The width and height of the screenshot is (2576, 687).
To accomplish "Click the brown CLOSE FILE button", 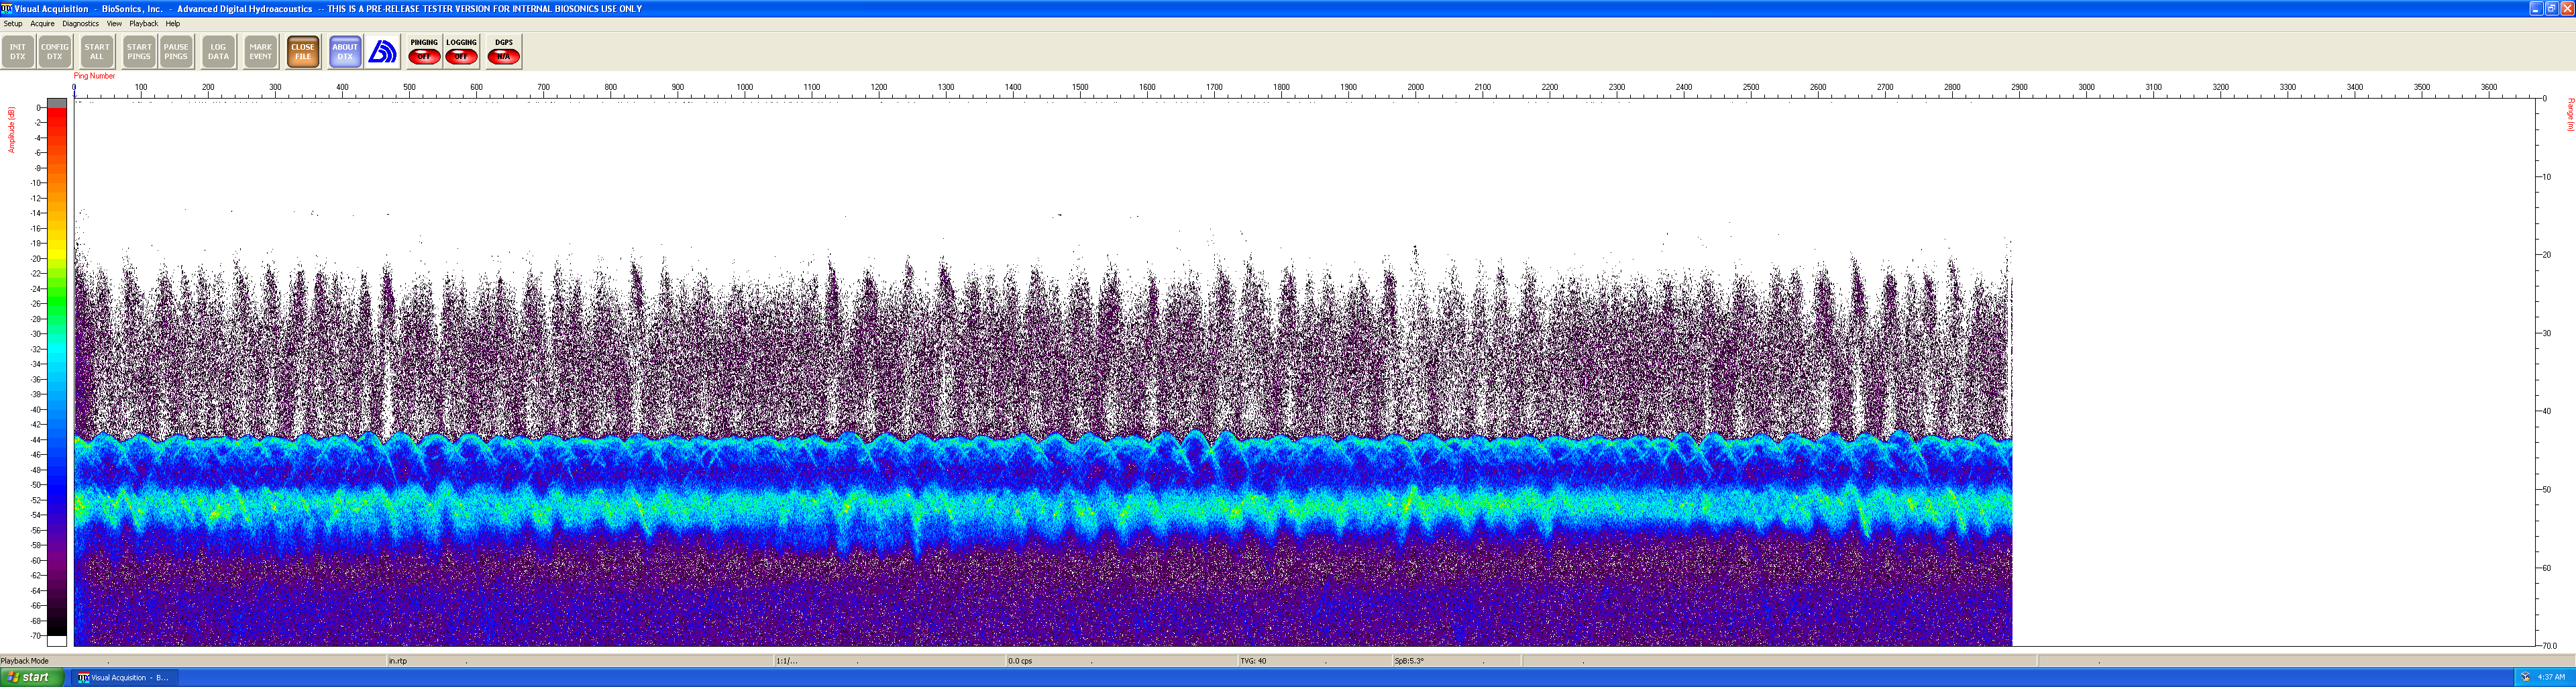I will point(303,52).
